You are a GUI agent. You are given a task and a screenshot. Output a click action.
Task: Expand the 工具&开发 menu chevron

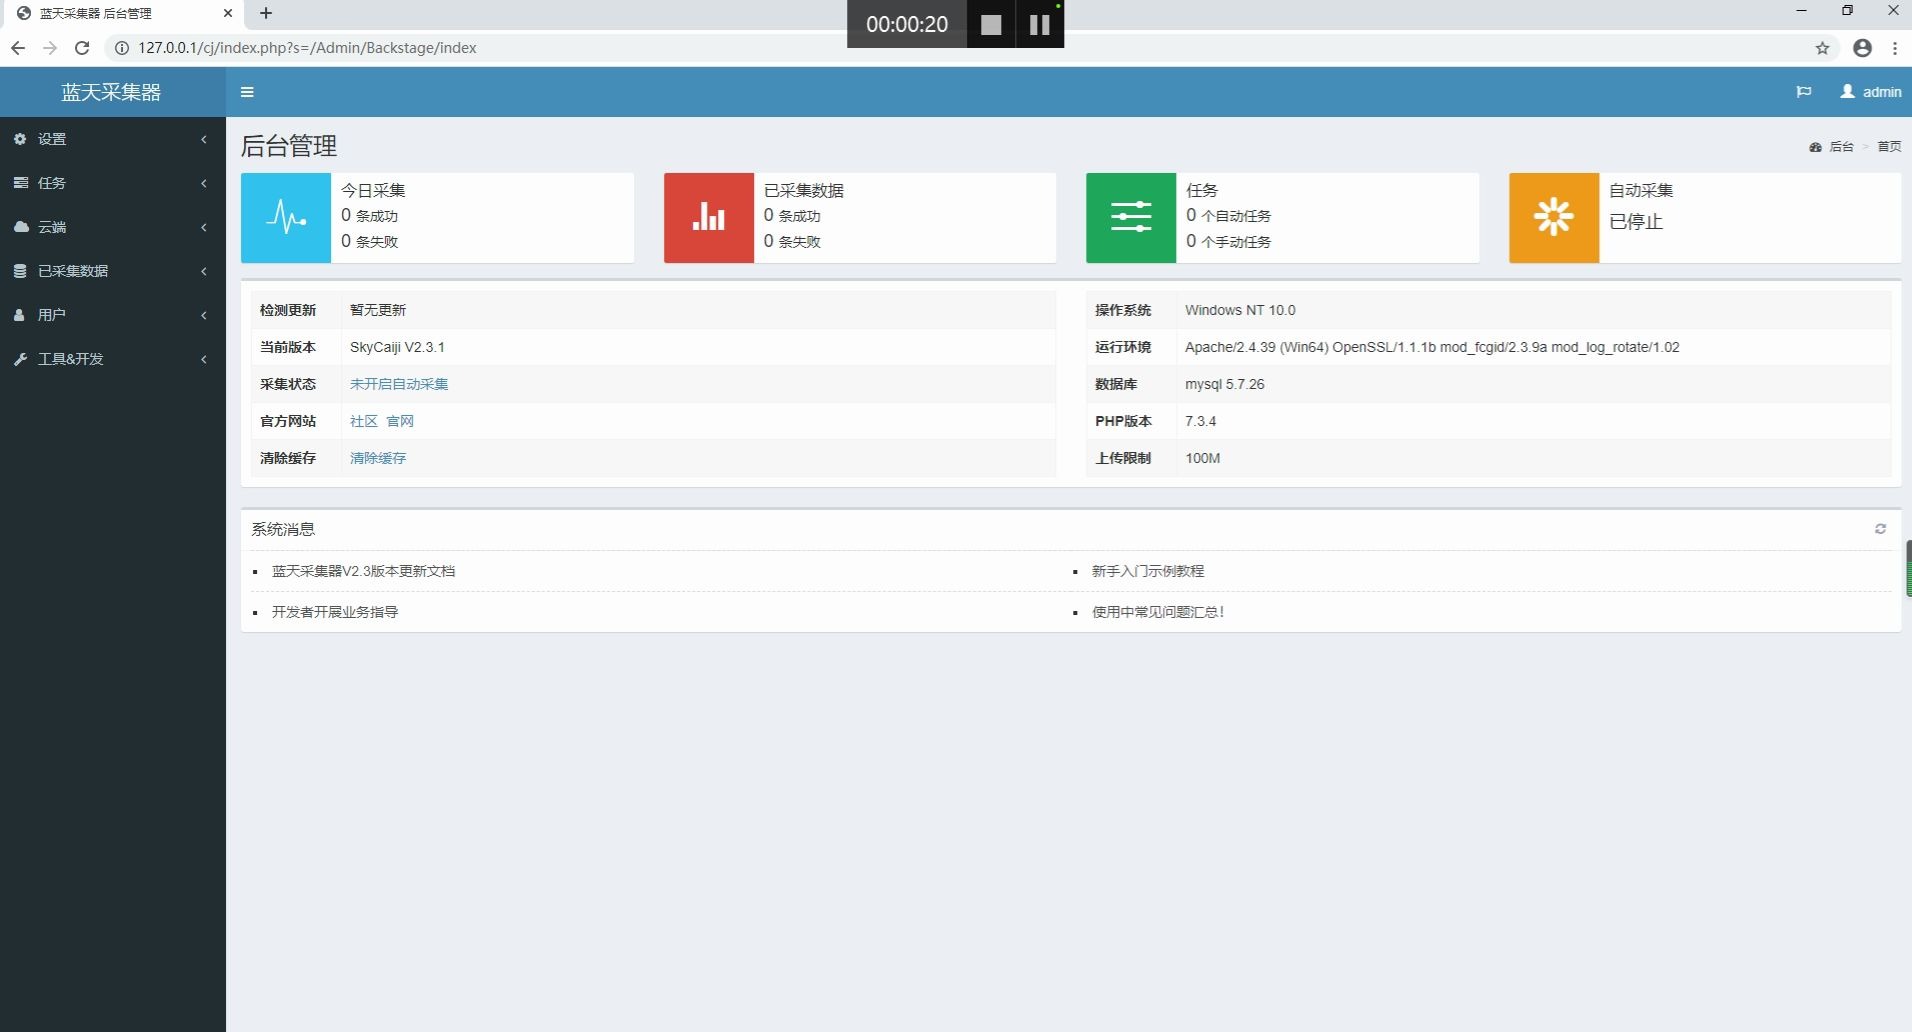coord(204,359)
